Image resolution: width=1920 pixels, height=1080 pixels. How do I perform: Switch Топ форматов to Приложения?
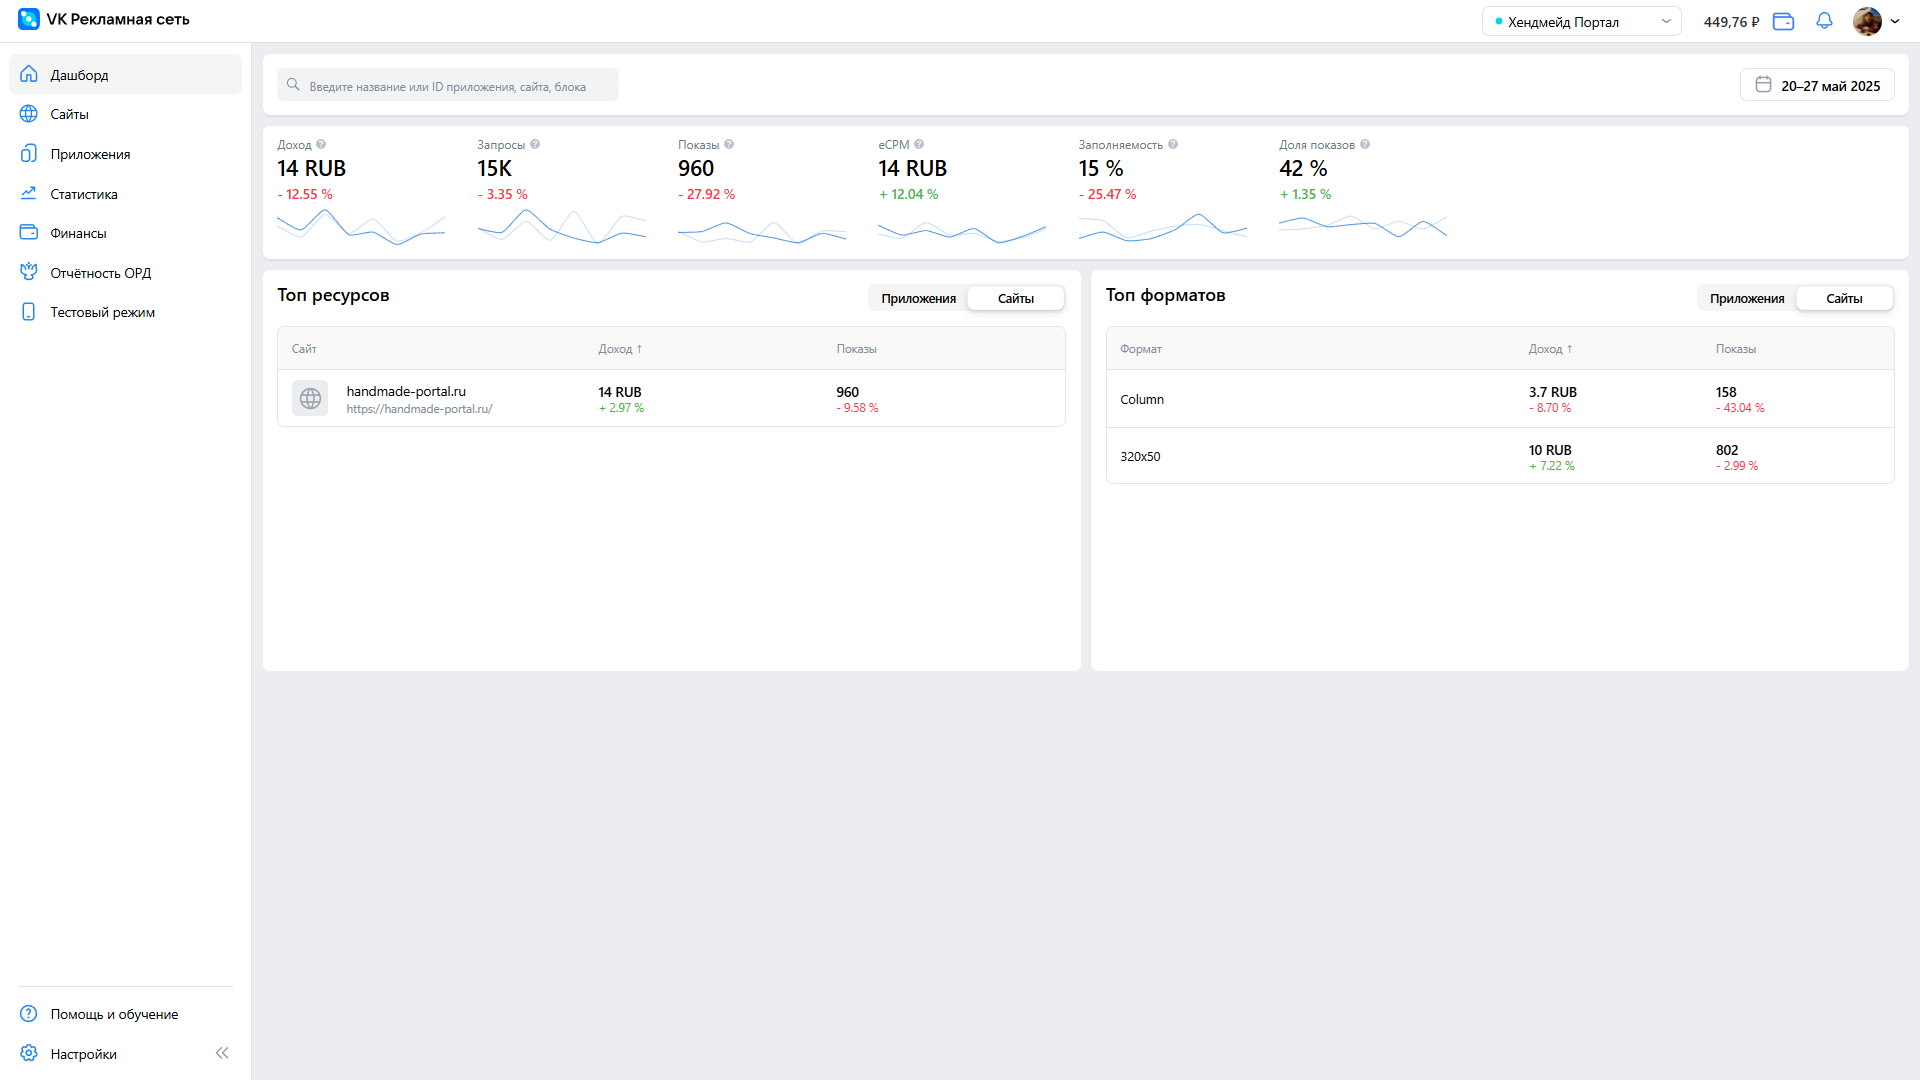click(x=1746, y=298)
